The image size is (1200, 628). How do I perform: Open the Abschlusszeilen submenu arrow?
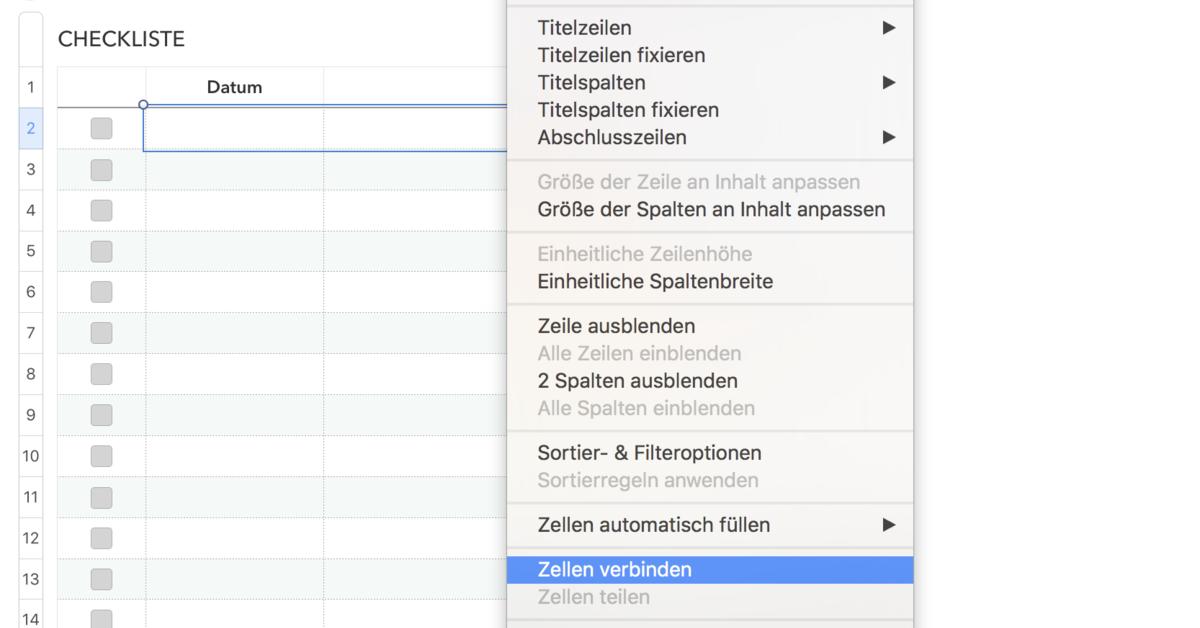click(888, 137)
